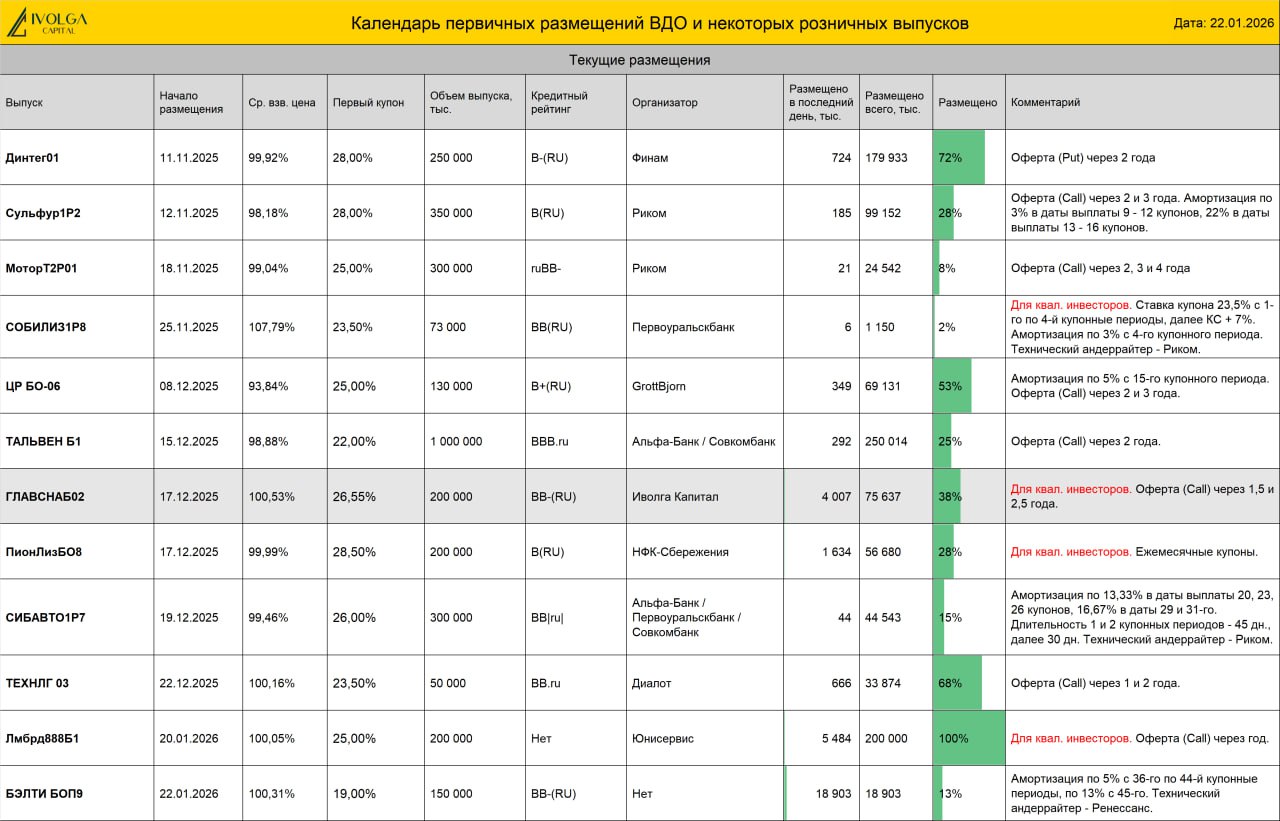The width and height of the screenshot is (1280, 821).
Task: Select the calendar title heading text
Action: click(x=659, y=24)
